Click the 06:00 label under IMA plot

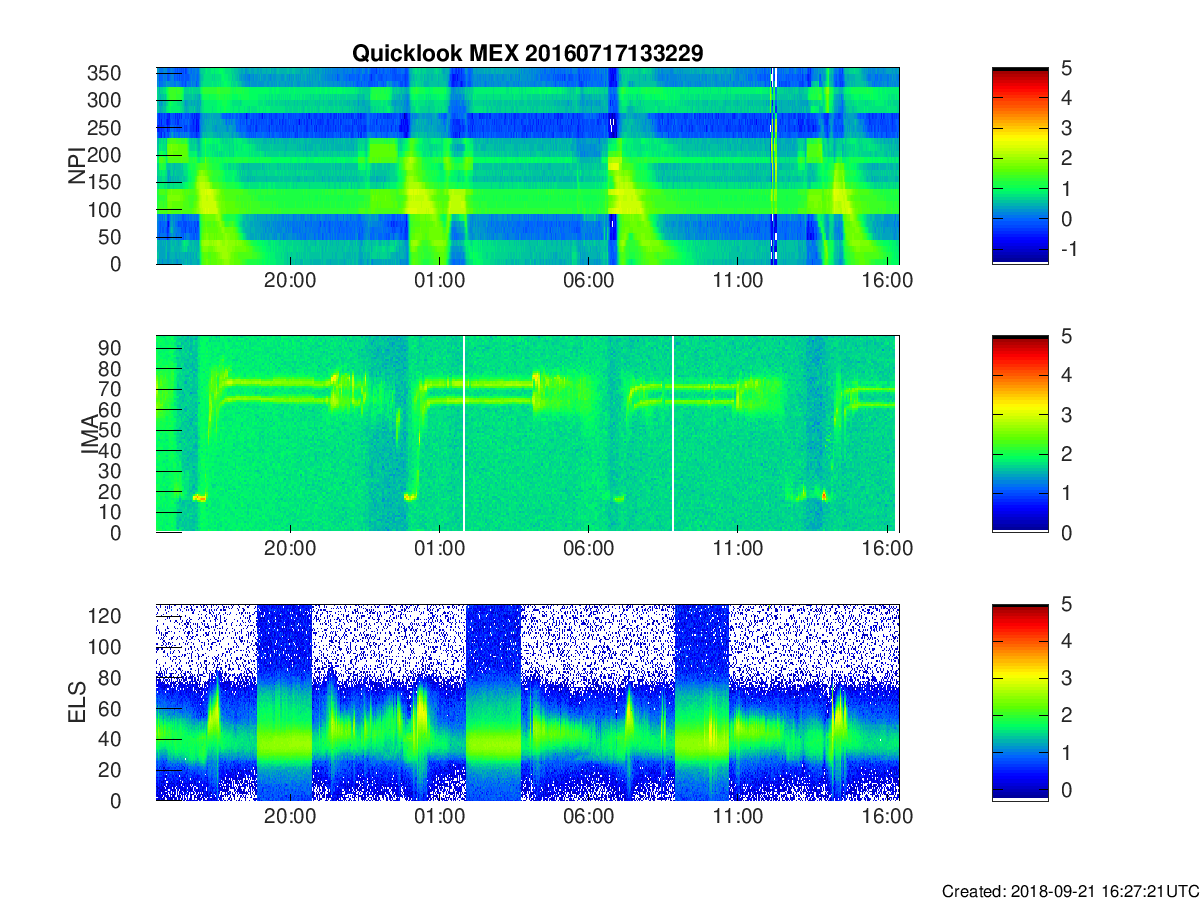pyautogui.click(x=588, y=550)
